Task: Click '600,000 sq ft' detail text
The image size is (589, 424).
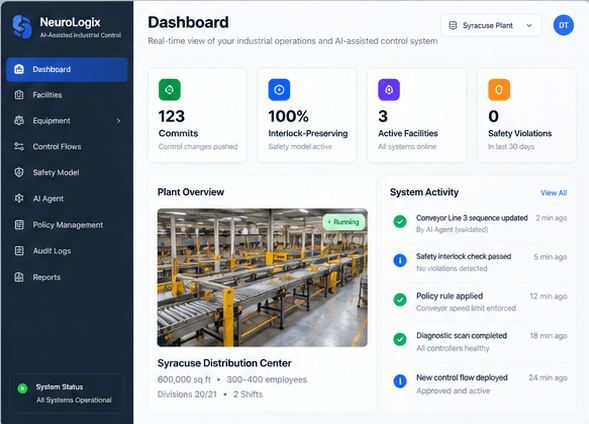Action: pyautogui.click(x=184, y=379)
